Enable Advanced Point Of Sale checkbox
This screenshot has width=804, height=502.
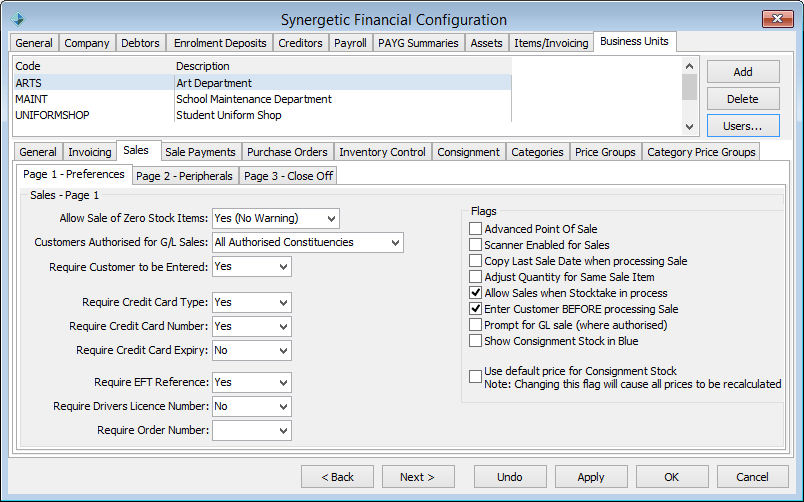click(x=475, y=229)
